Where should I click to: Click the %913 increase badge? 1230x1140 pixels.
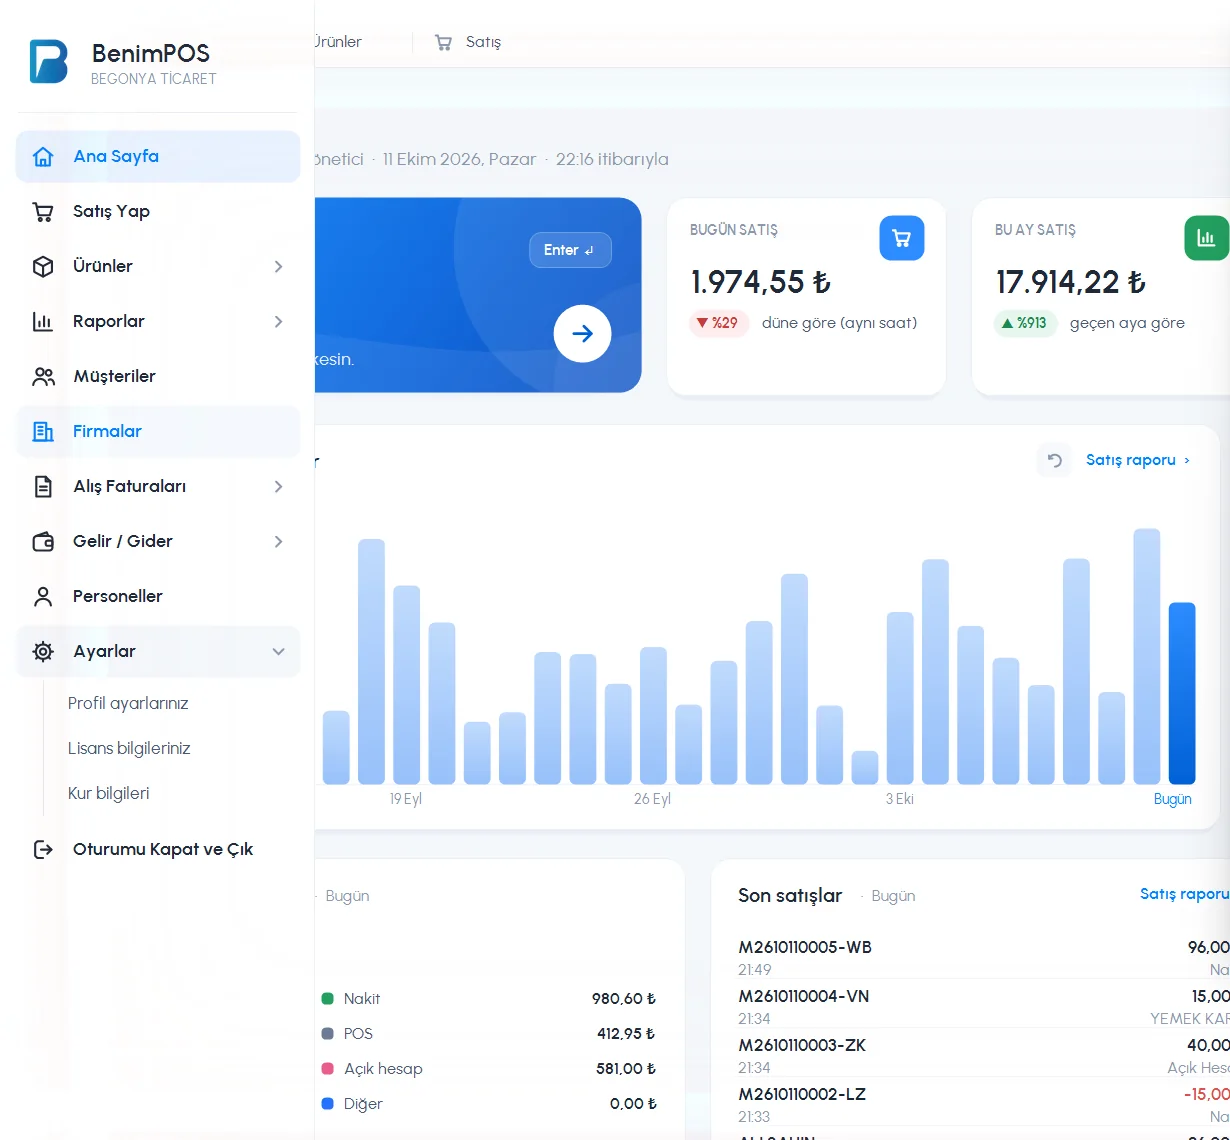1025,323
